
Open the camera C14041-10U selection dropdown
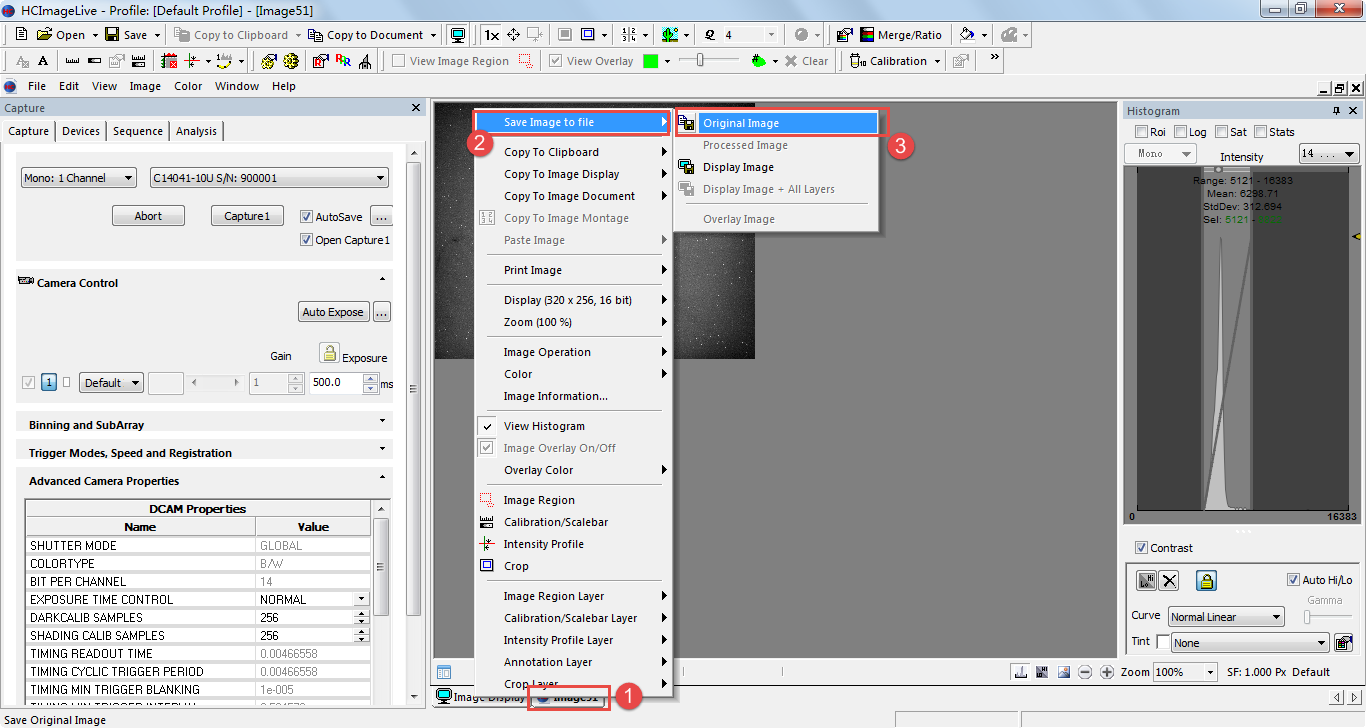click(268, 178)
